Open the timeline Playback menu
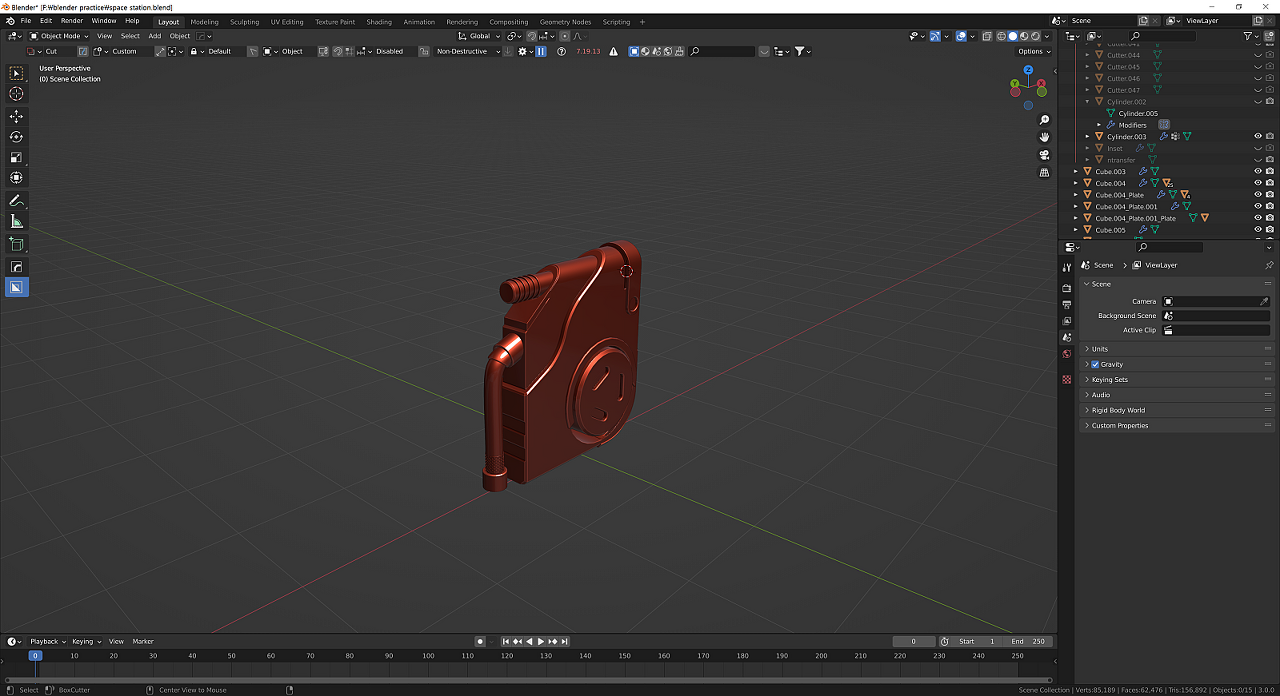The image size is (1280, 696). tap(47, 641)
